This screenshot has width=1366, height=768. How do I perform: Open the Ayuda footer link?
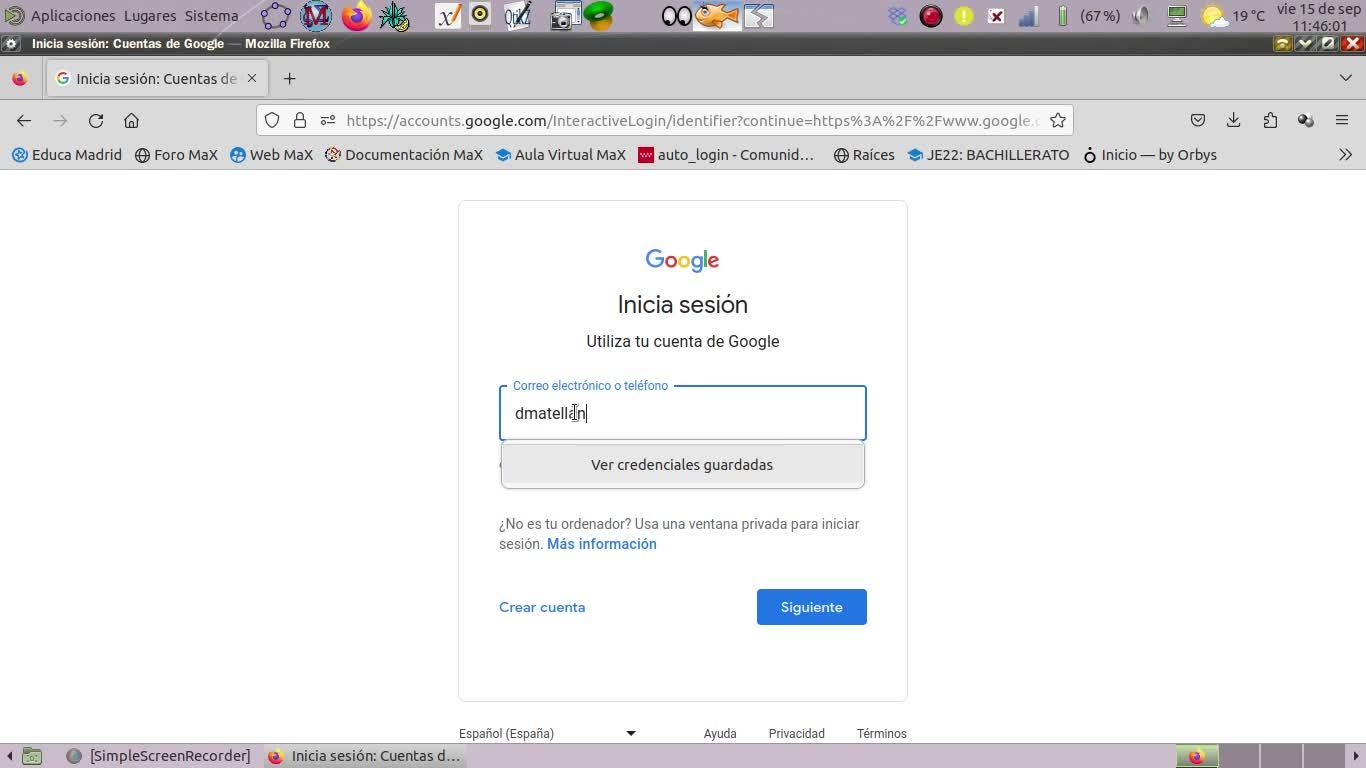click(720, 733)
